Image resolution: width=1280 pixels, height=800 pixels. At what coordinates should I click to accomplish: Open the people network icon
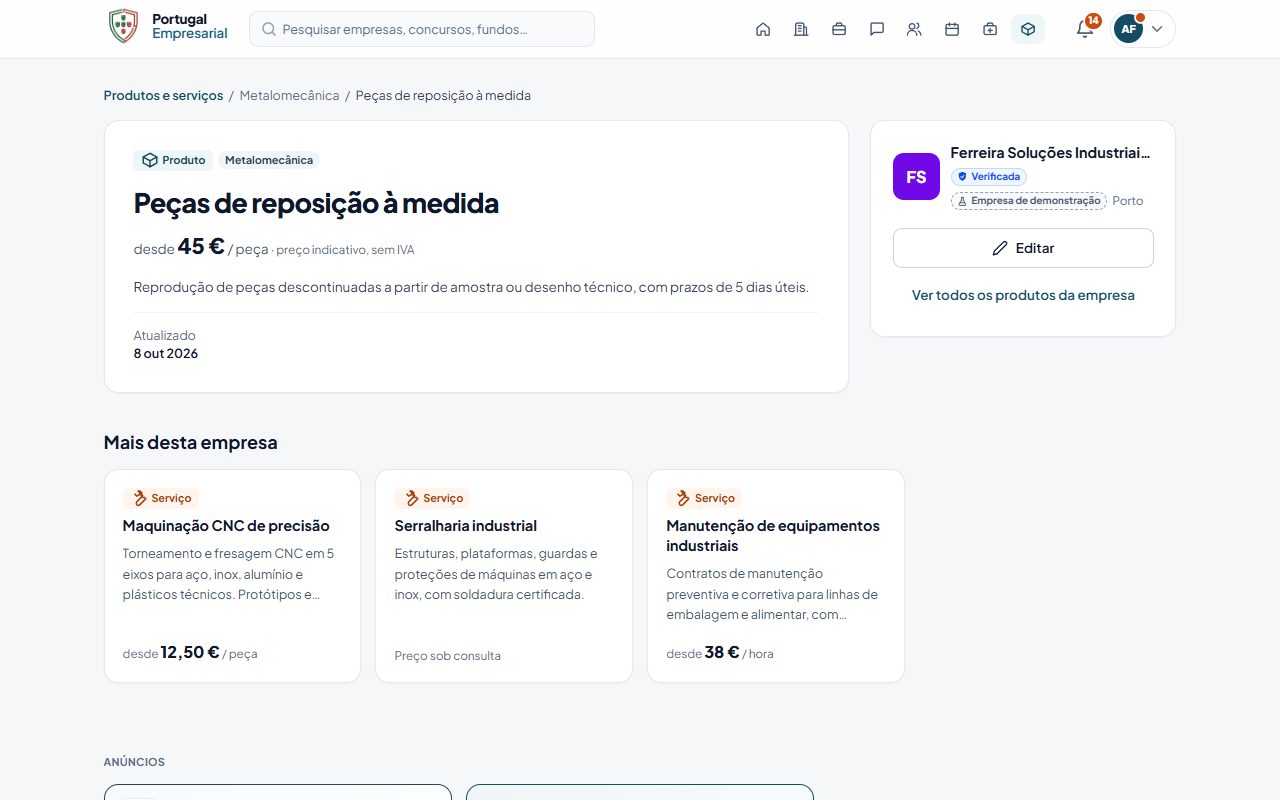(914, 29)
